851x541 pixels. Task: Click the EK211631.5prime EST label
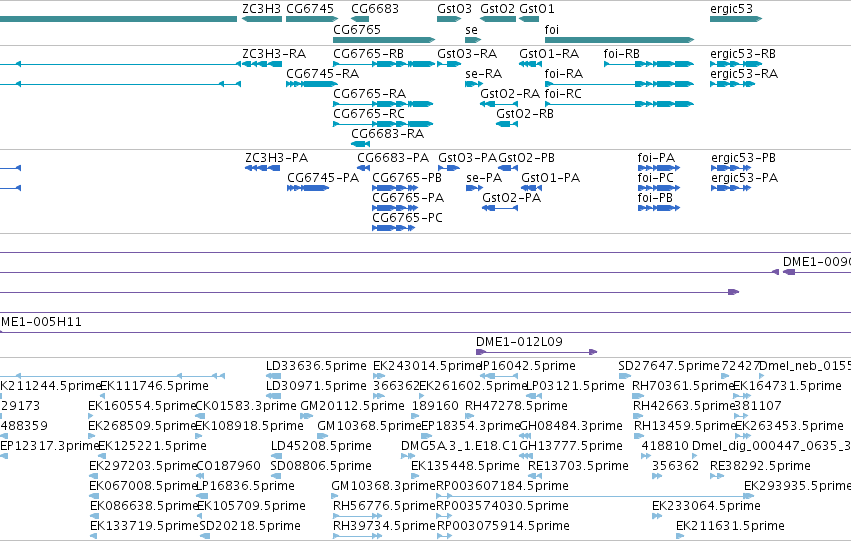(x=731, y=526)
